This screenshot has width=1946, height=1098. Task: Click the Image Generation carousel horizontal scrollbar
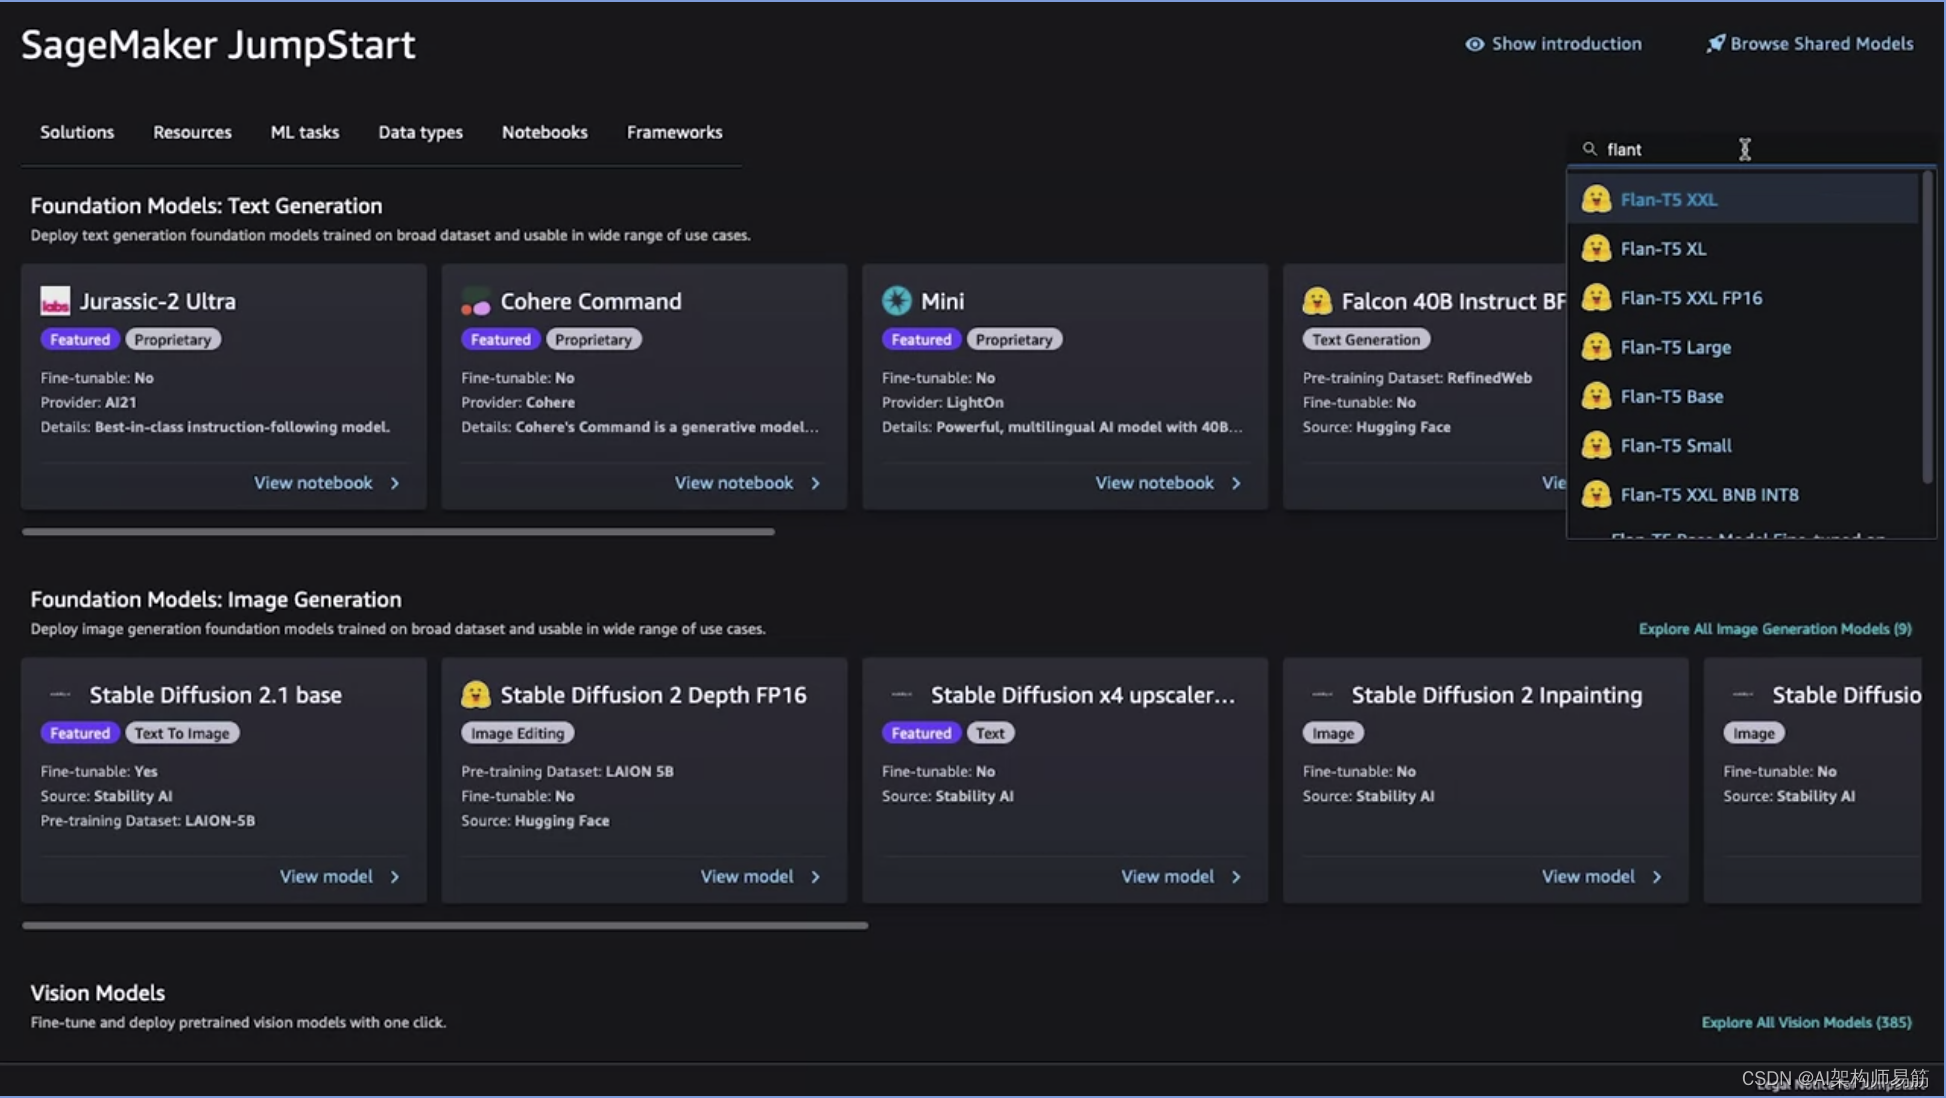coord(445,926)
